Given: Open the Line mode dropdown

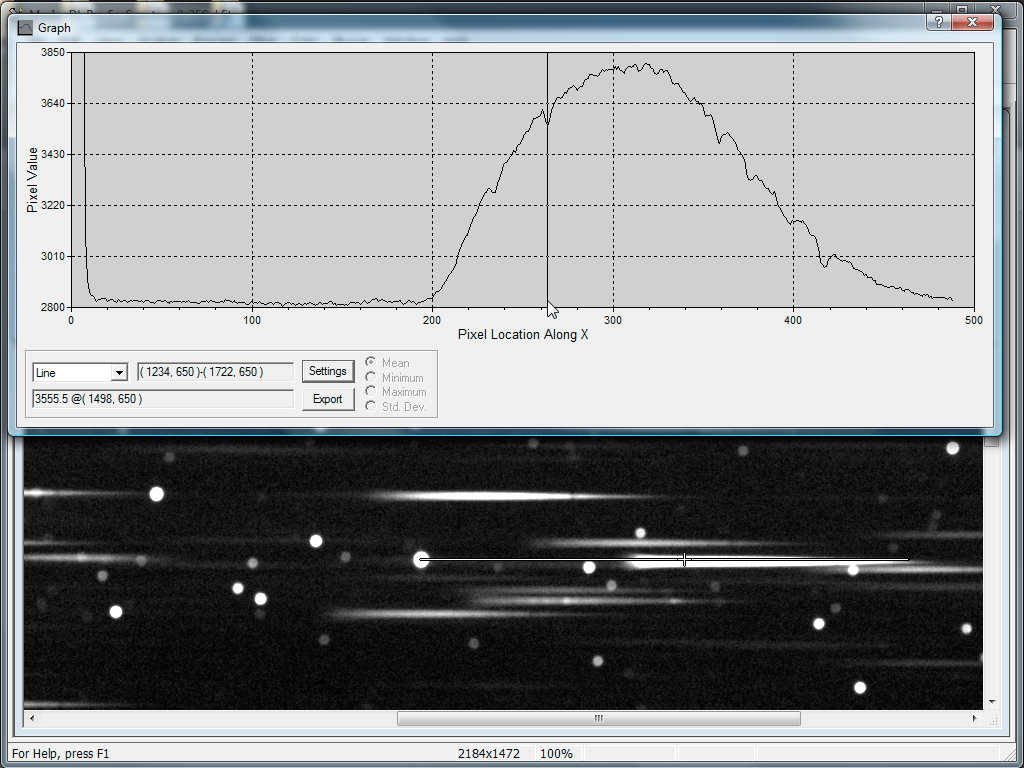Looking at the screenshot, I should pos(119,373).
